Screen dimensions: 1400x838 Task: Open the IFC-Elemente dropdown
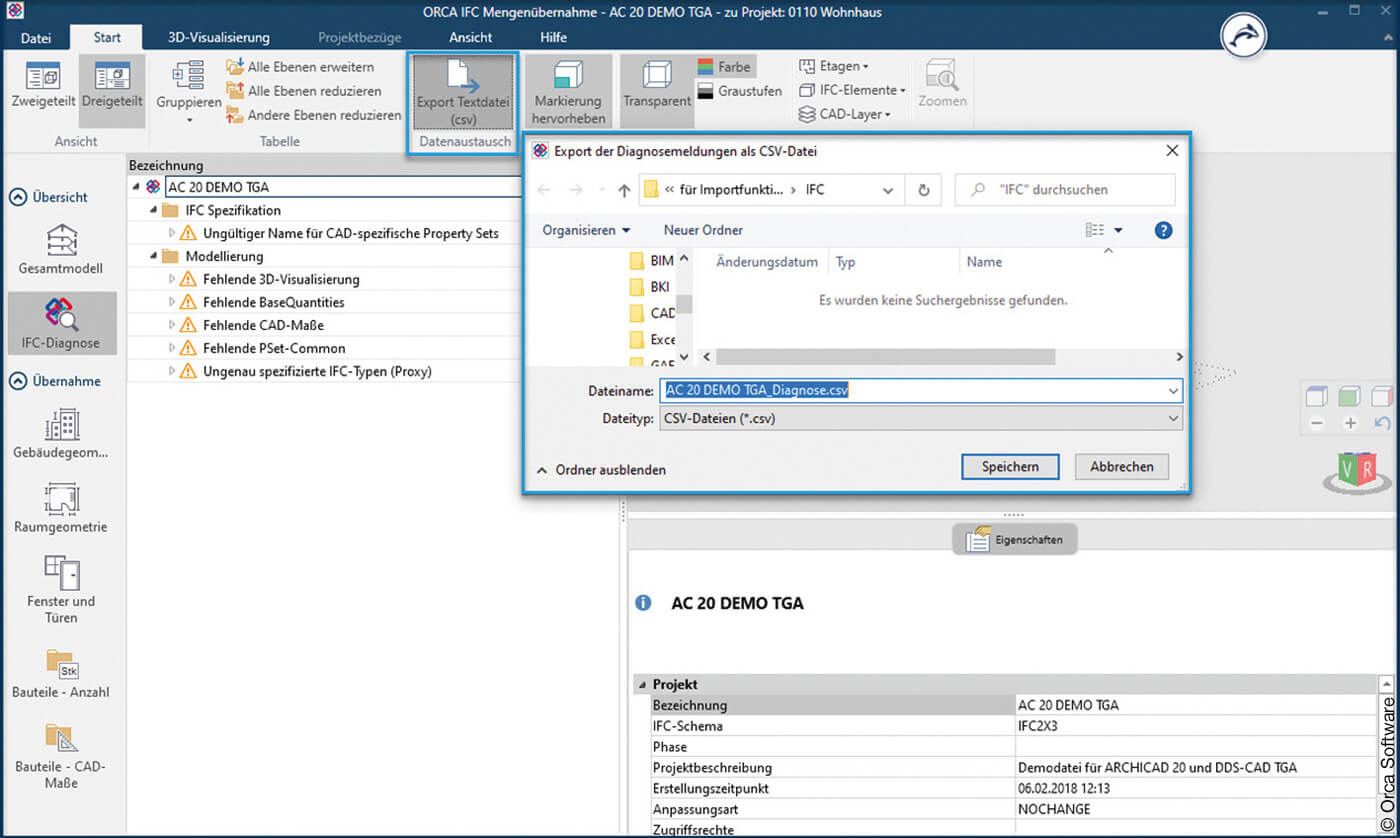852,90
